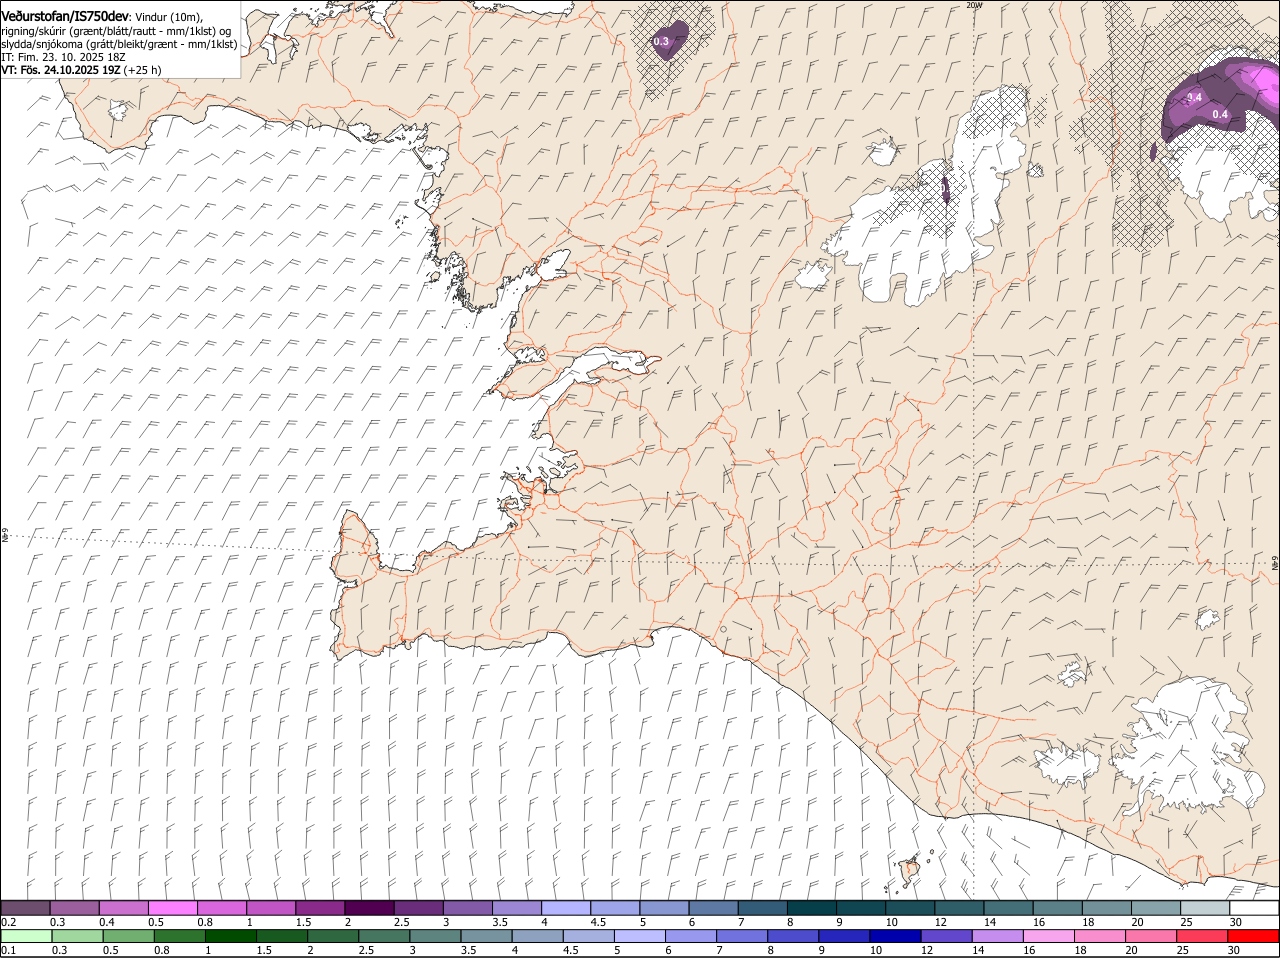Click the '0.1' value under the lower legend

pos(8,950)
